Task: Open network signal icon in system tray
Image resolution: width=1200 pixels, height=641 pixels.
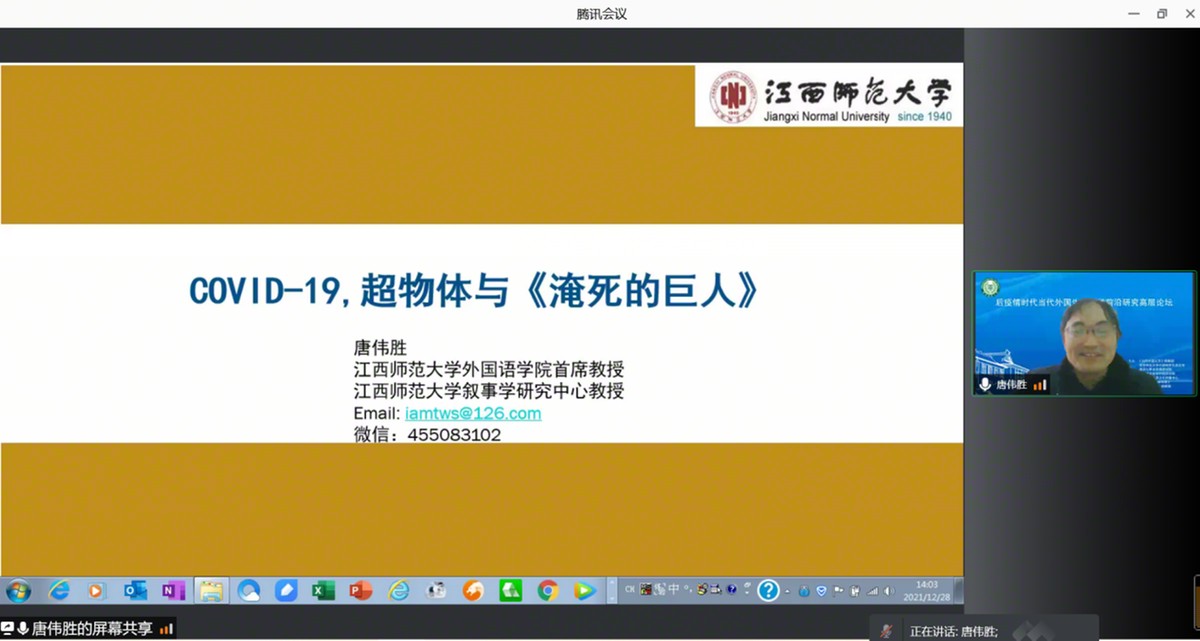Action: tap(872, 590)
